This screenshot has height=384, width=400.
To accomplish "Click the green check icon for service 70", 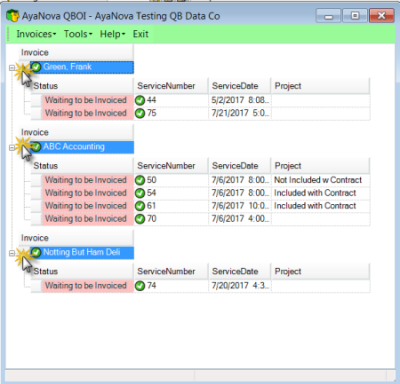I will click(140, 219).
